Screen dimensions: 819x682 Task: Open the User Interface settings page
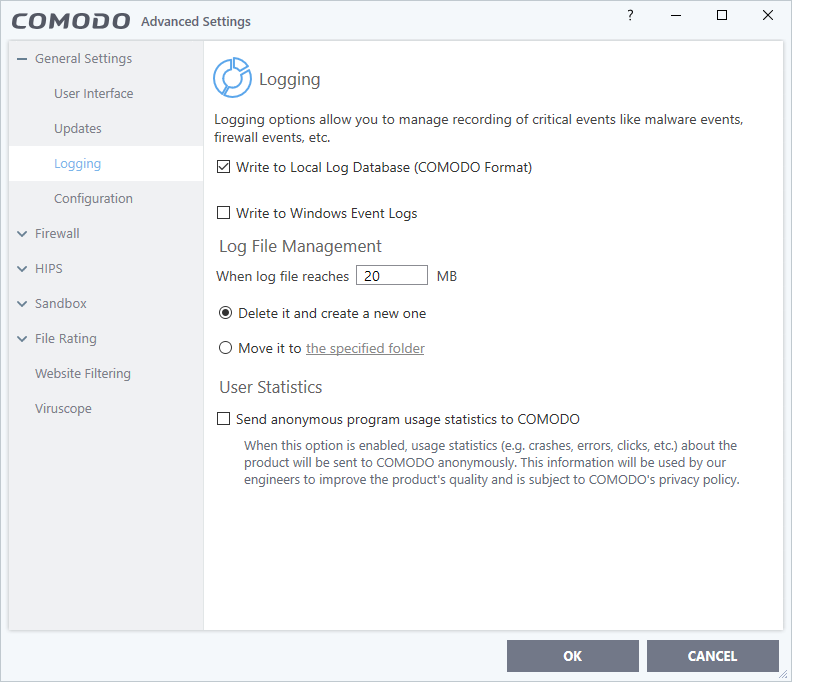(93, 94)
